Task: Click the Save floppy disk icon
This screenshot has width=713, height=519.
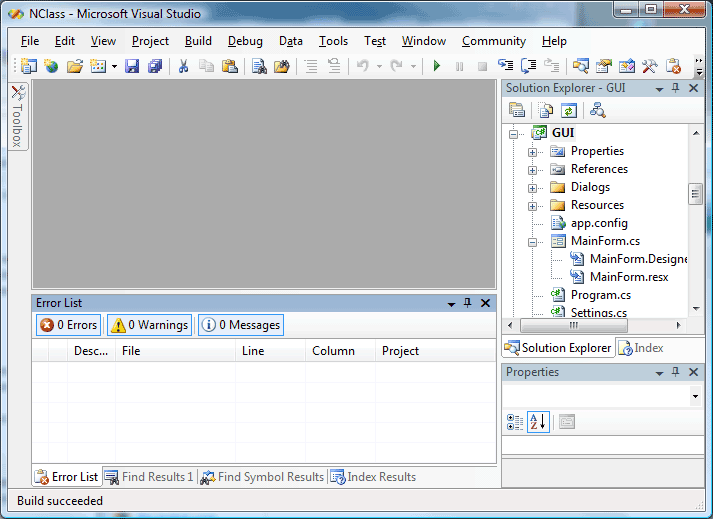Action: (x=132, y=66)
